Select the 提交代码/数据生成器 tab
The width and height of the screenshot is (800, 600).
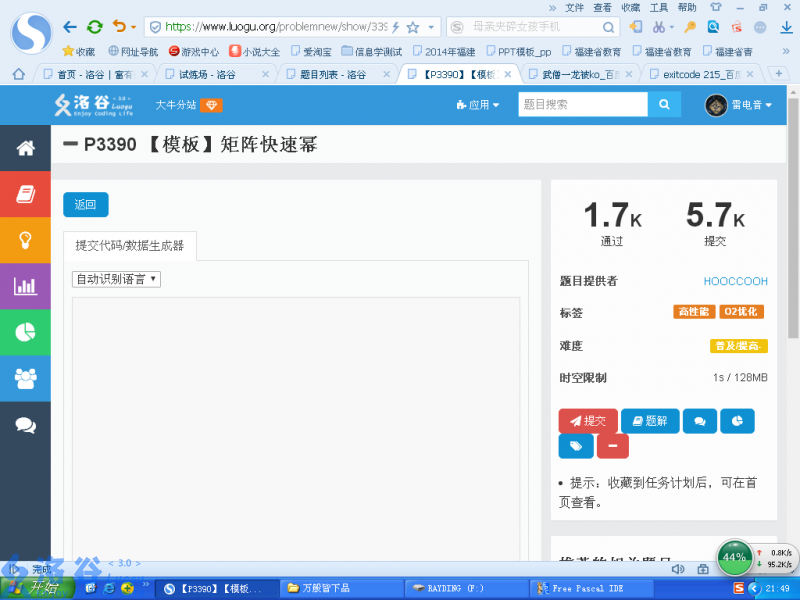click(130, 245)
